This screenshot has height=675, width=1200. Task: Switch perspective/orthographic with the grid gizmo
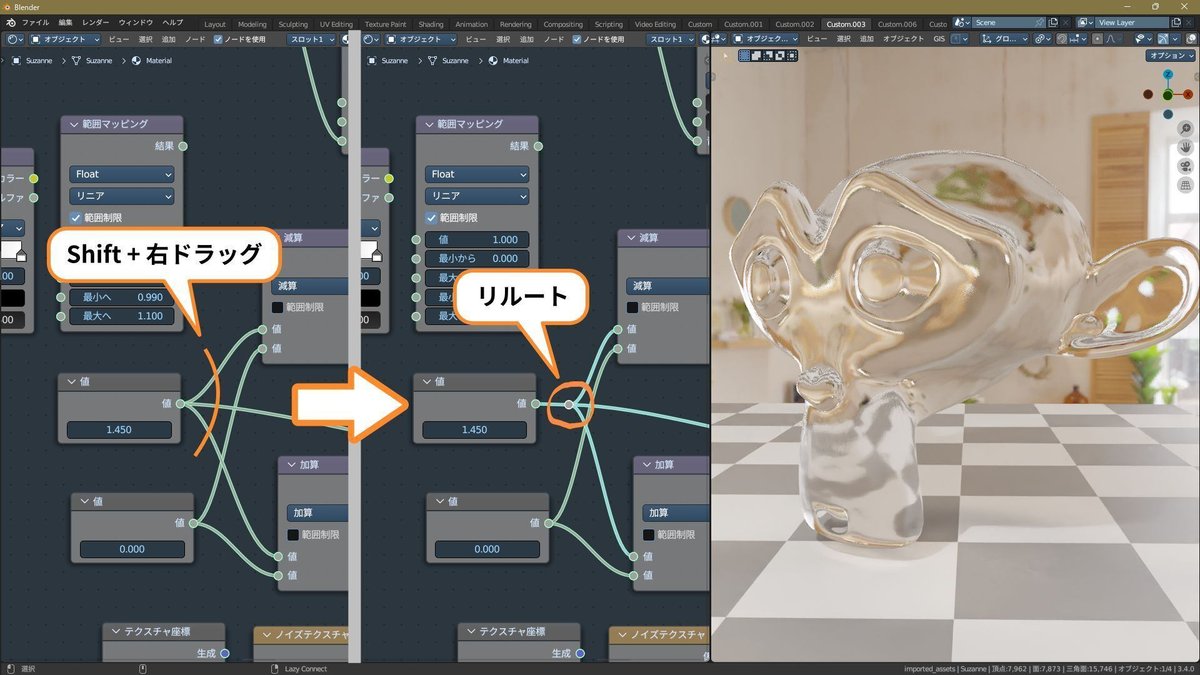click(x=1185, y=185)
